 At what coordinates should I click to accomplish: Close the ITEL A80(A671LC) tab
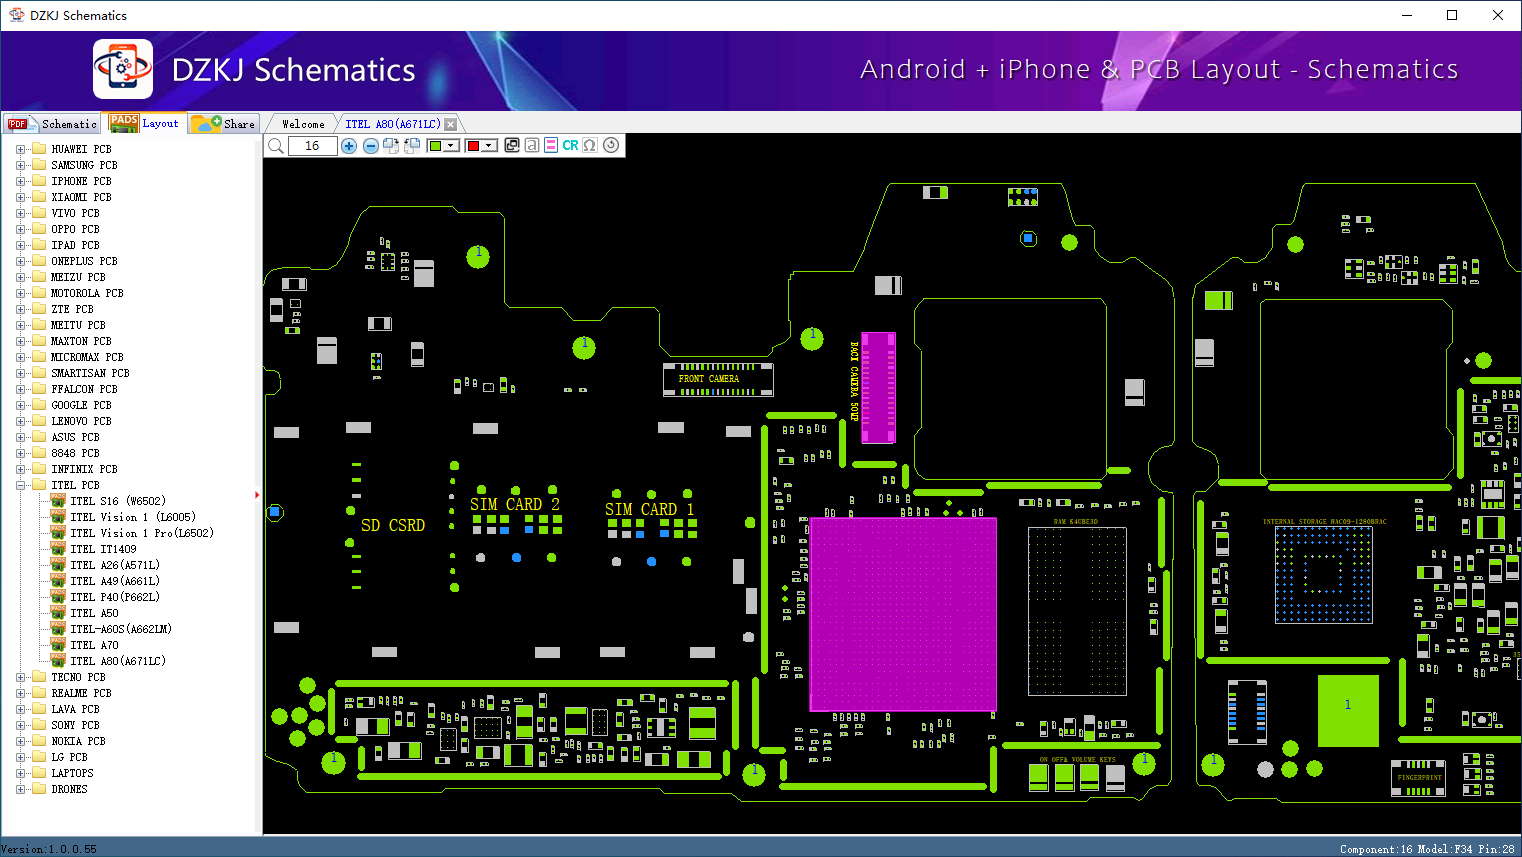tap(451, 124)
